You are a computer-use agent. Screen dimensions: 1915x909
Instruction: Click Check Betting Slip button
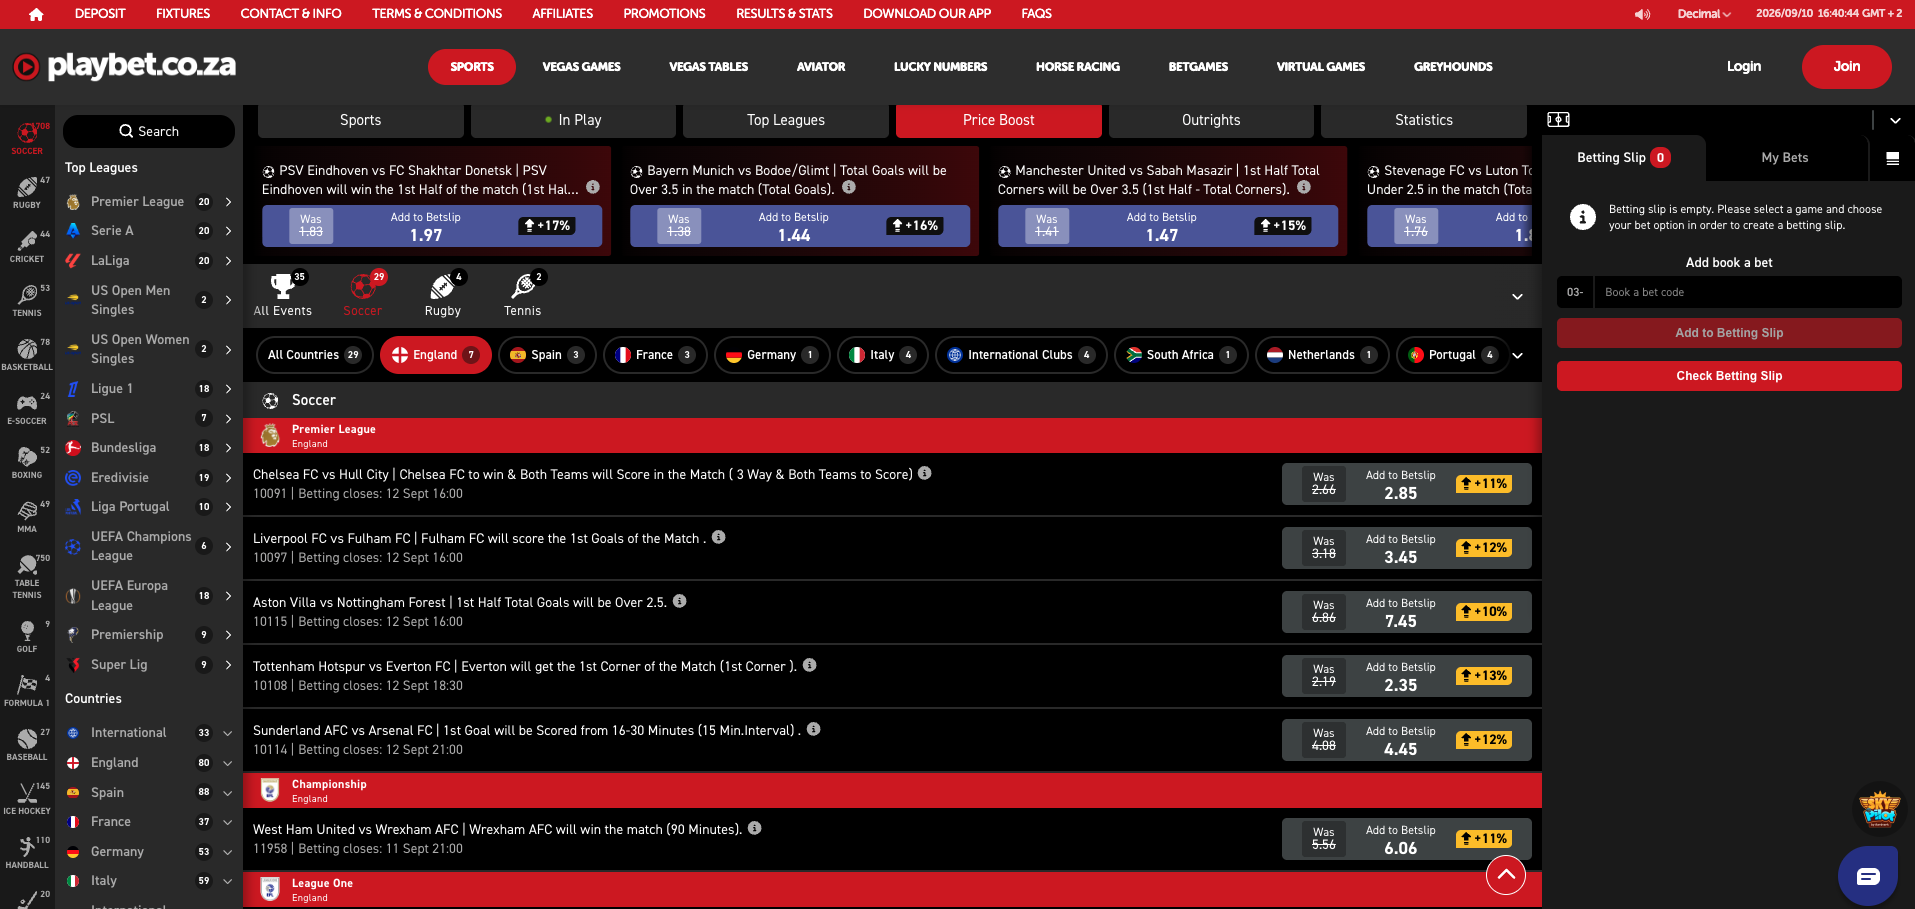click(1729, 376)
